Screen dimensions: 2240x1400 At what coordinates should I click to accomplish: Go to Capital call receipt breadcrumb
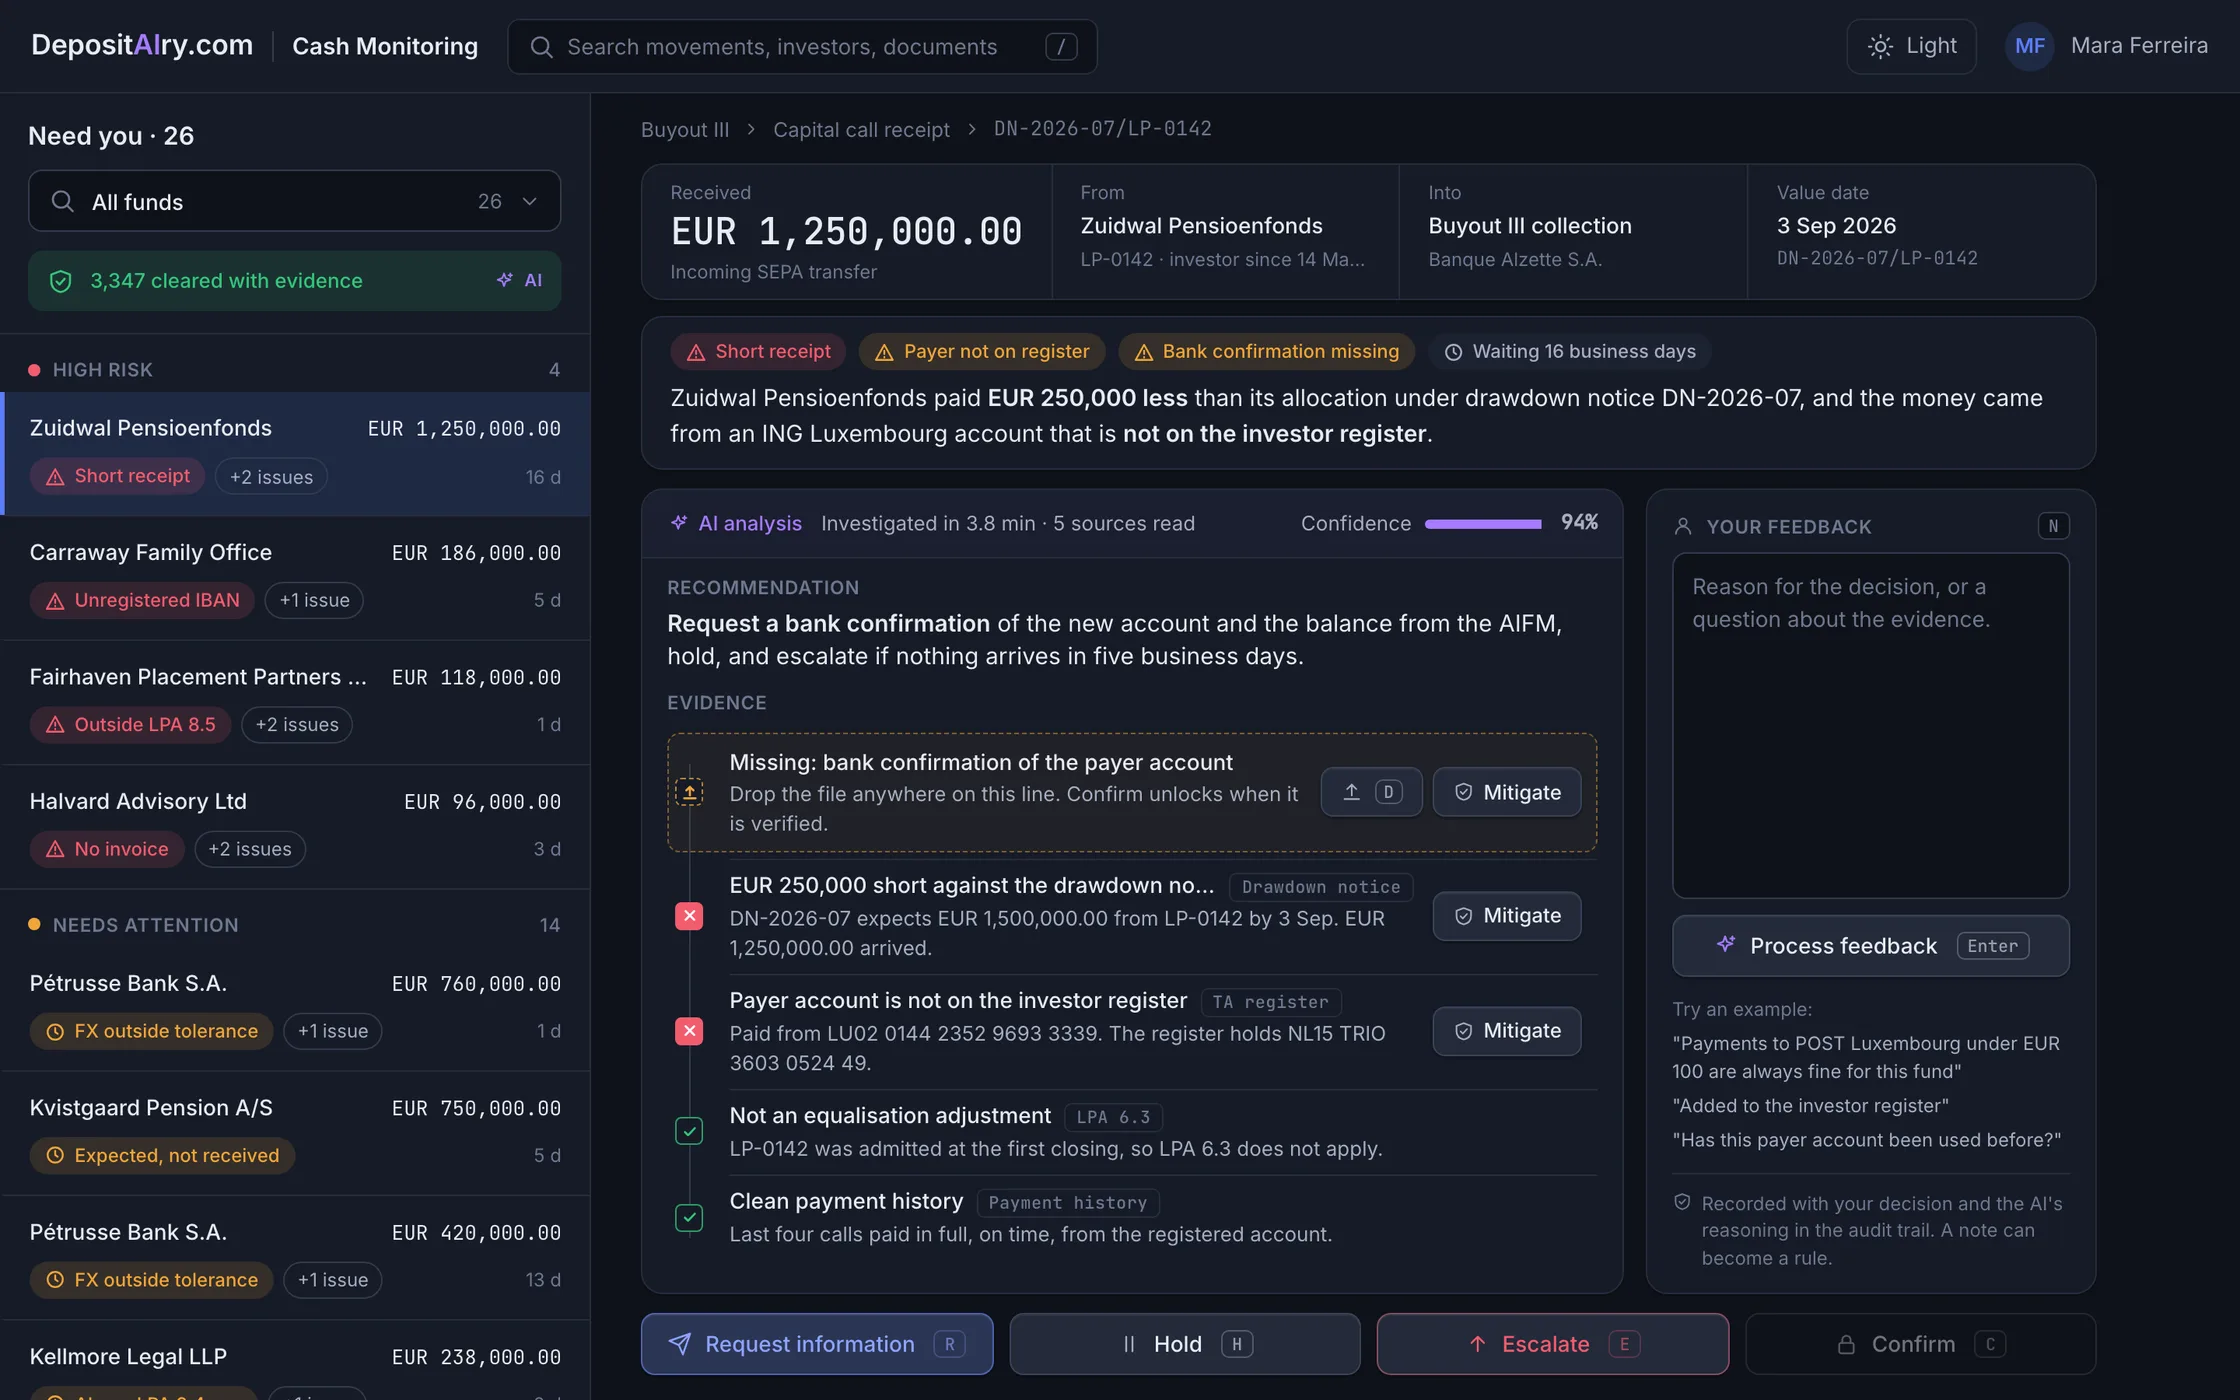(x=861, y=129)
